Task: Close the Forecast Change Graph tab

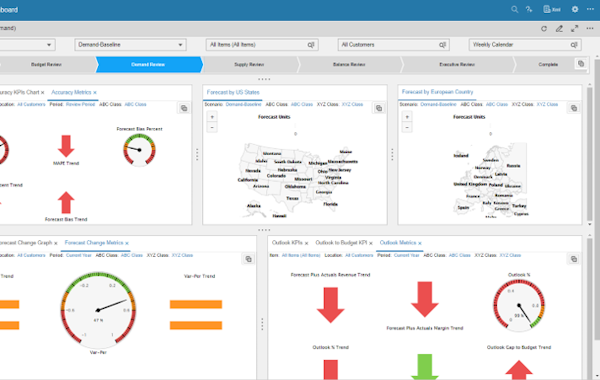Action: pyautogui.click(x=55, y=243)
